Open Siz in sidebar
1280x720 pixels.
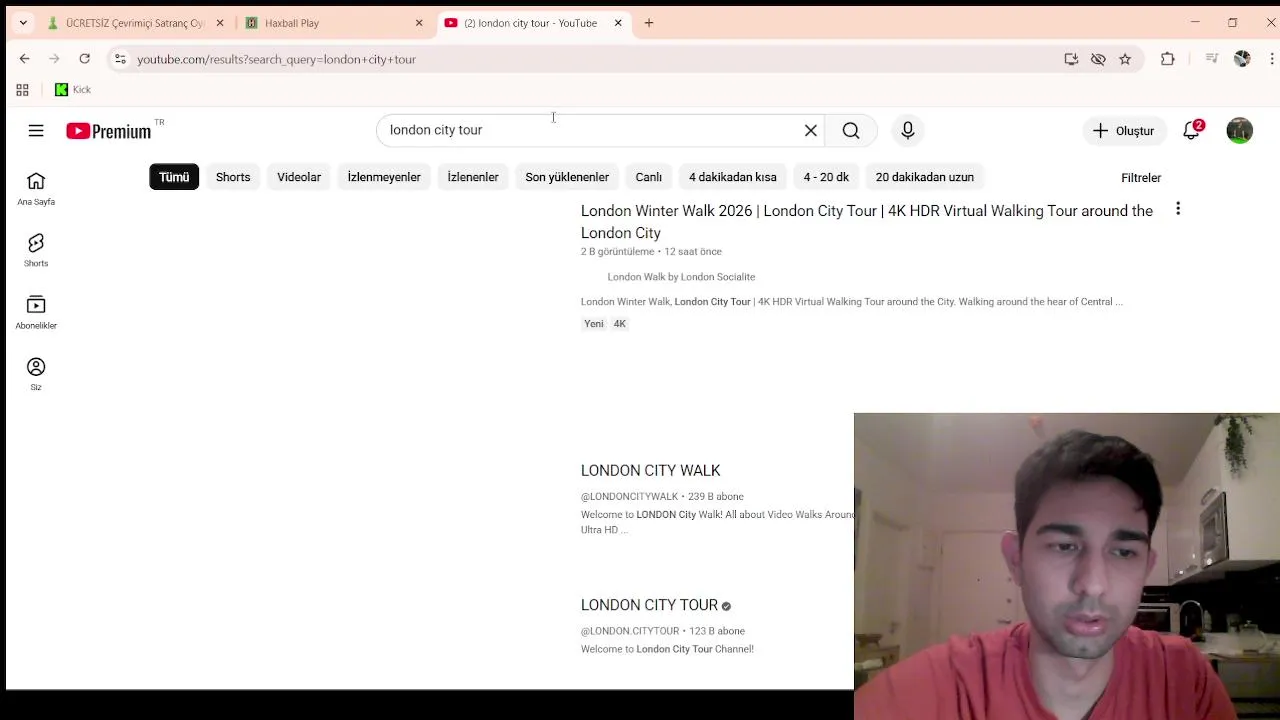36,374
